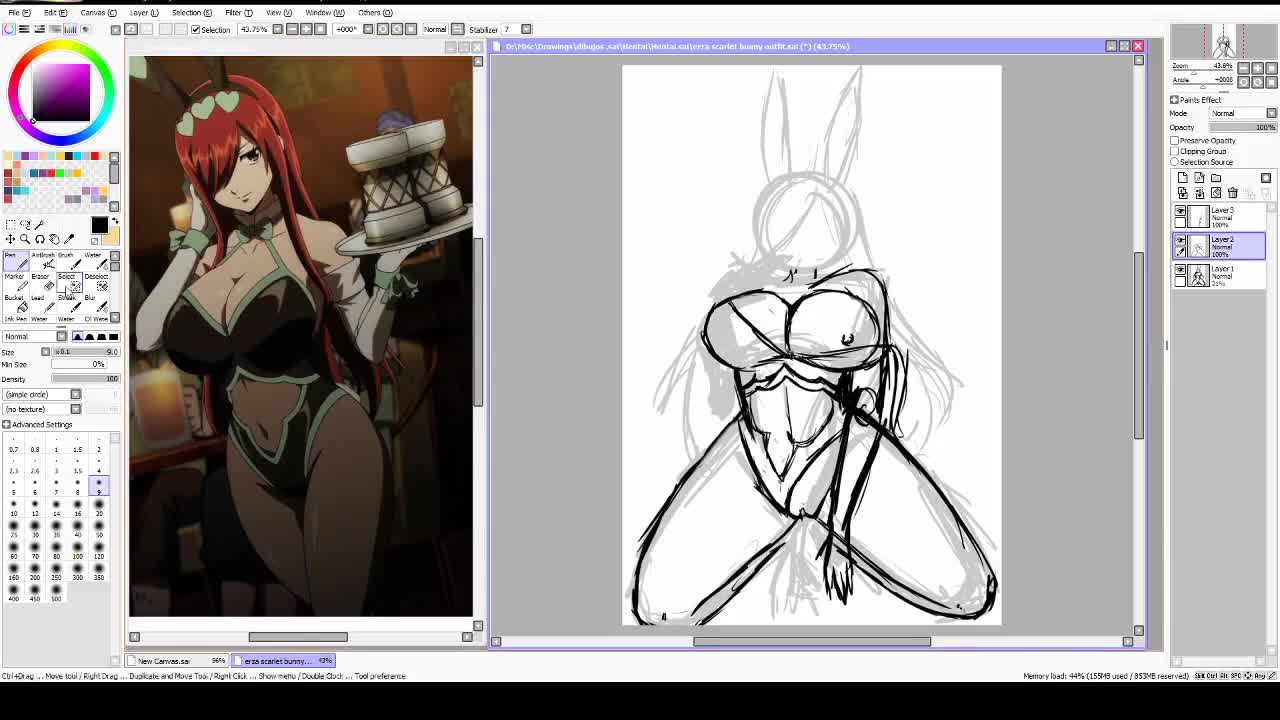The width and height of the screenshot is (1280, 720).
Task: Open brush Size multiplier x0.1 dropdown
Action: click(x=45, y=352)
